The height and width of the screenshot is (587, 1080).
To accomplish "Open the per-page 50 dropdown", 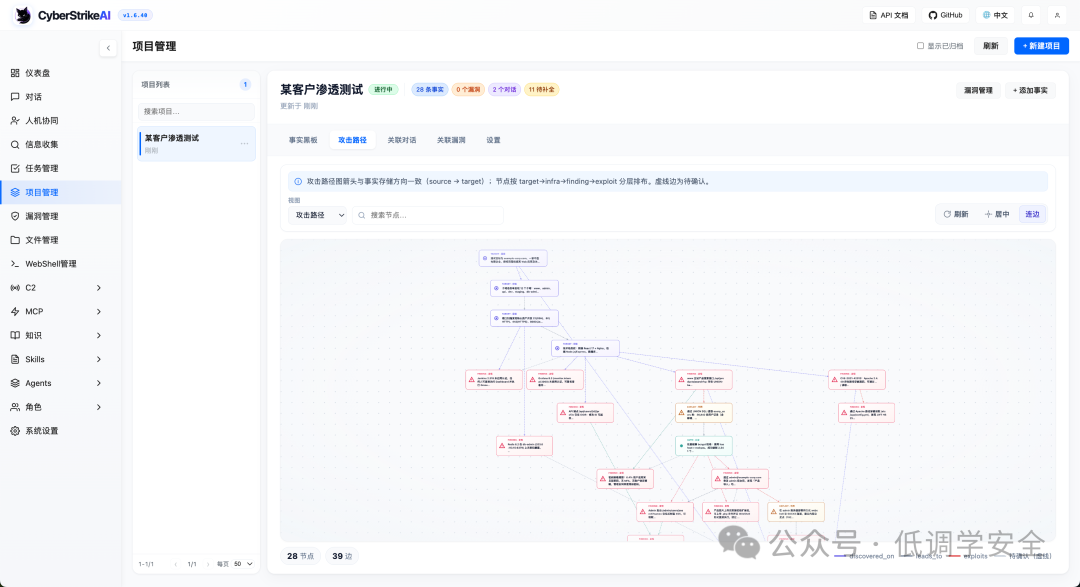I will point(243,564).
